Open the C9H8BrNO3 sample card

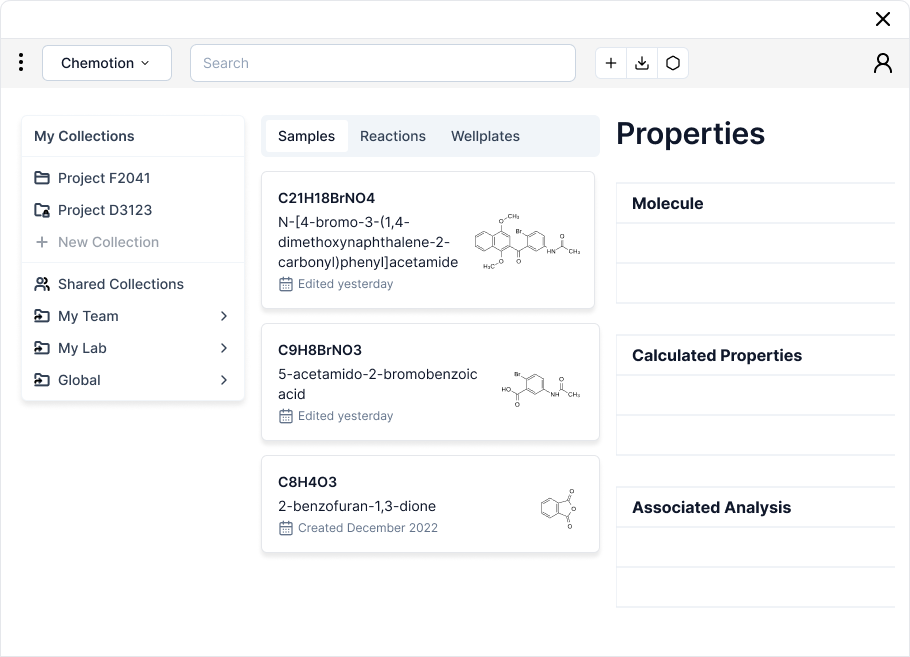pos(430,382)
